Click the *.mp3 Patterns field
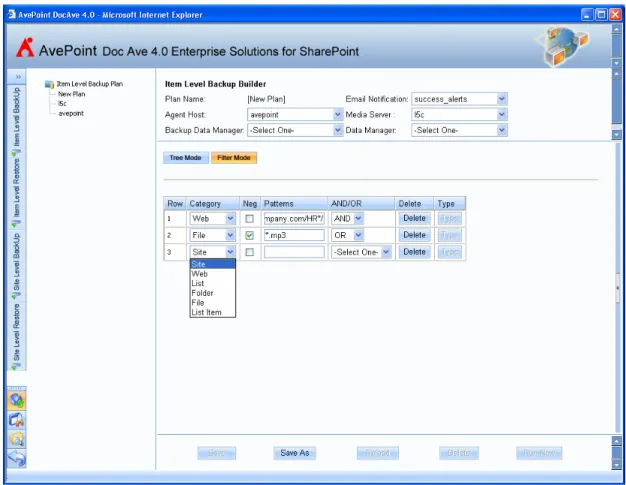Screen dimensions: 626x485 click(x=294, y=236)
